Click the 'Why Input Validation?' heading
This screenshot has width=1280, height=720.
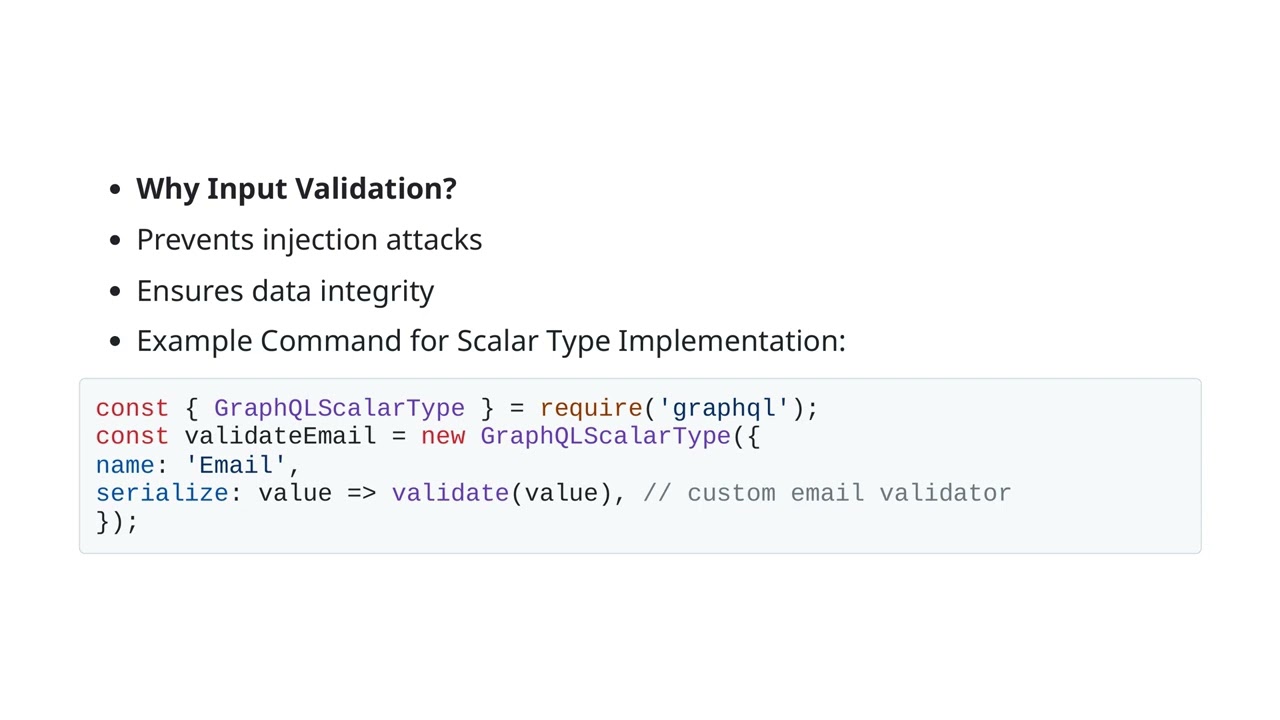click(x=296, y=189)
